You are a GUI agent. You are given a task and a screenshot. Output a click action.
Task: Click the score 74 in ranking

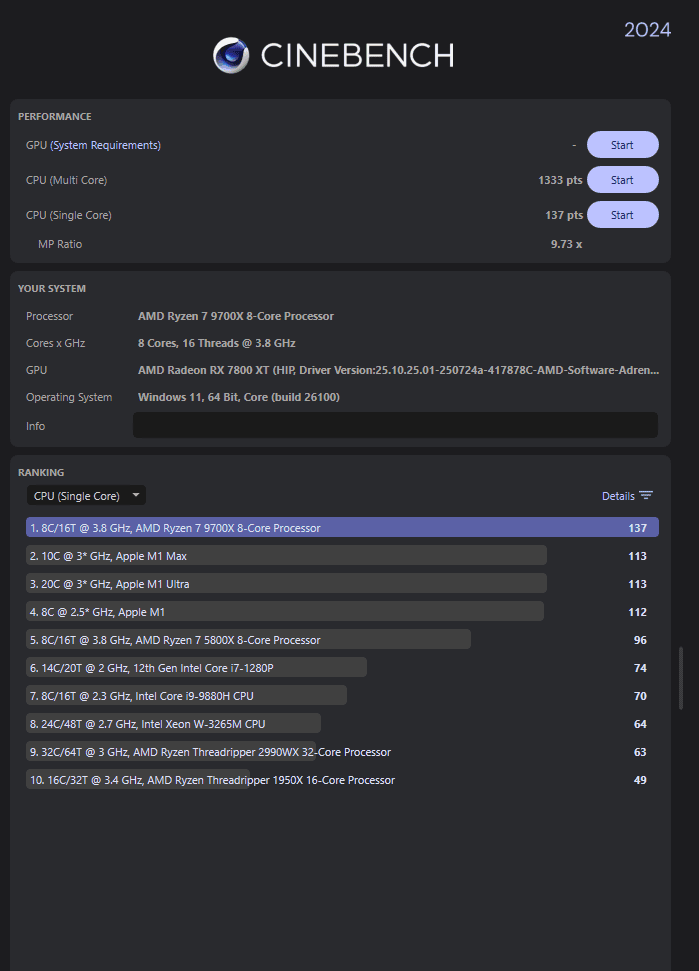[x=640, y=668]
